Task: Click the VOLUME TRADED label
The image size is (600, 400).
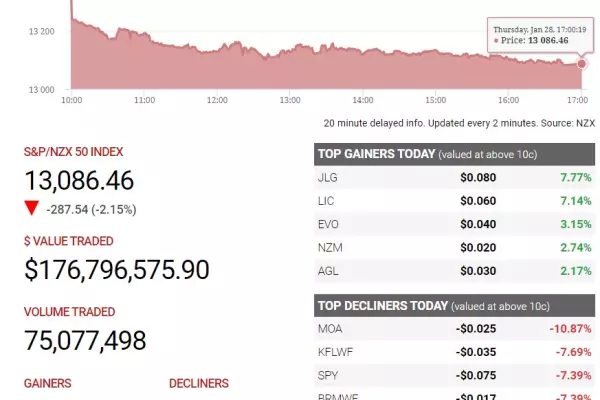Action: coord(69,312)
